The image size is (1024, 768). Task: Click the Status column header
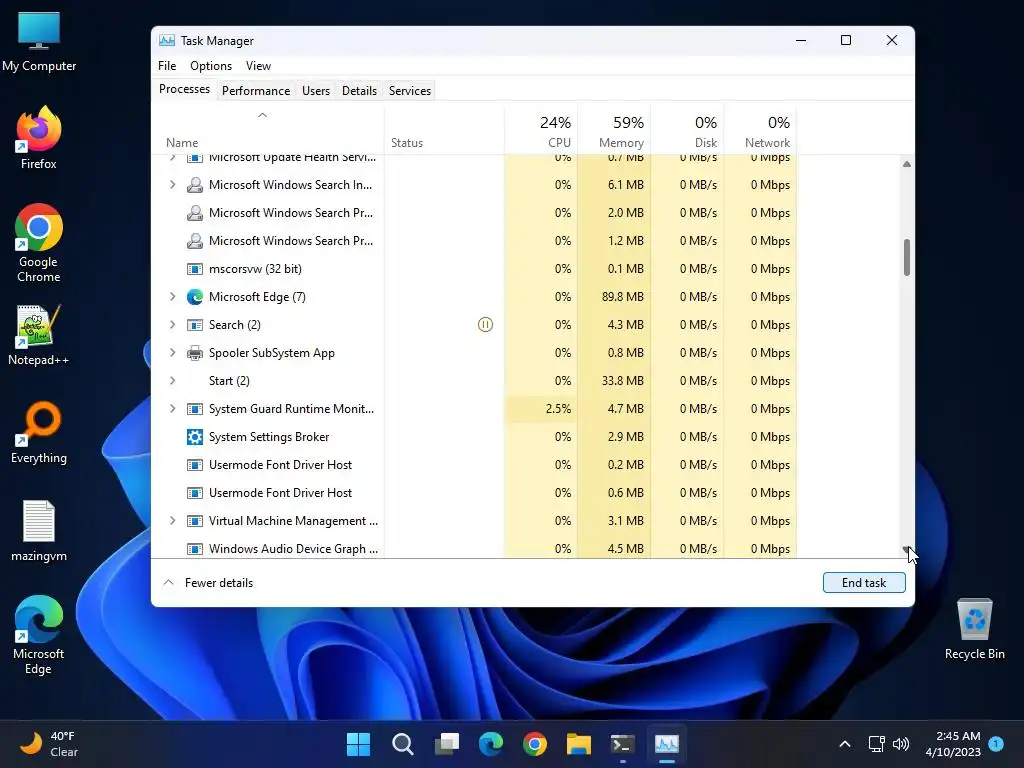tap(444, 131)
